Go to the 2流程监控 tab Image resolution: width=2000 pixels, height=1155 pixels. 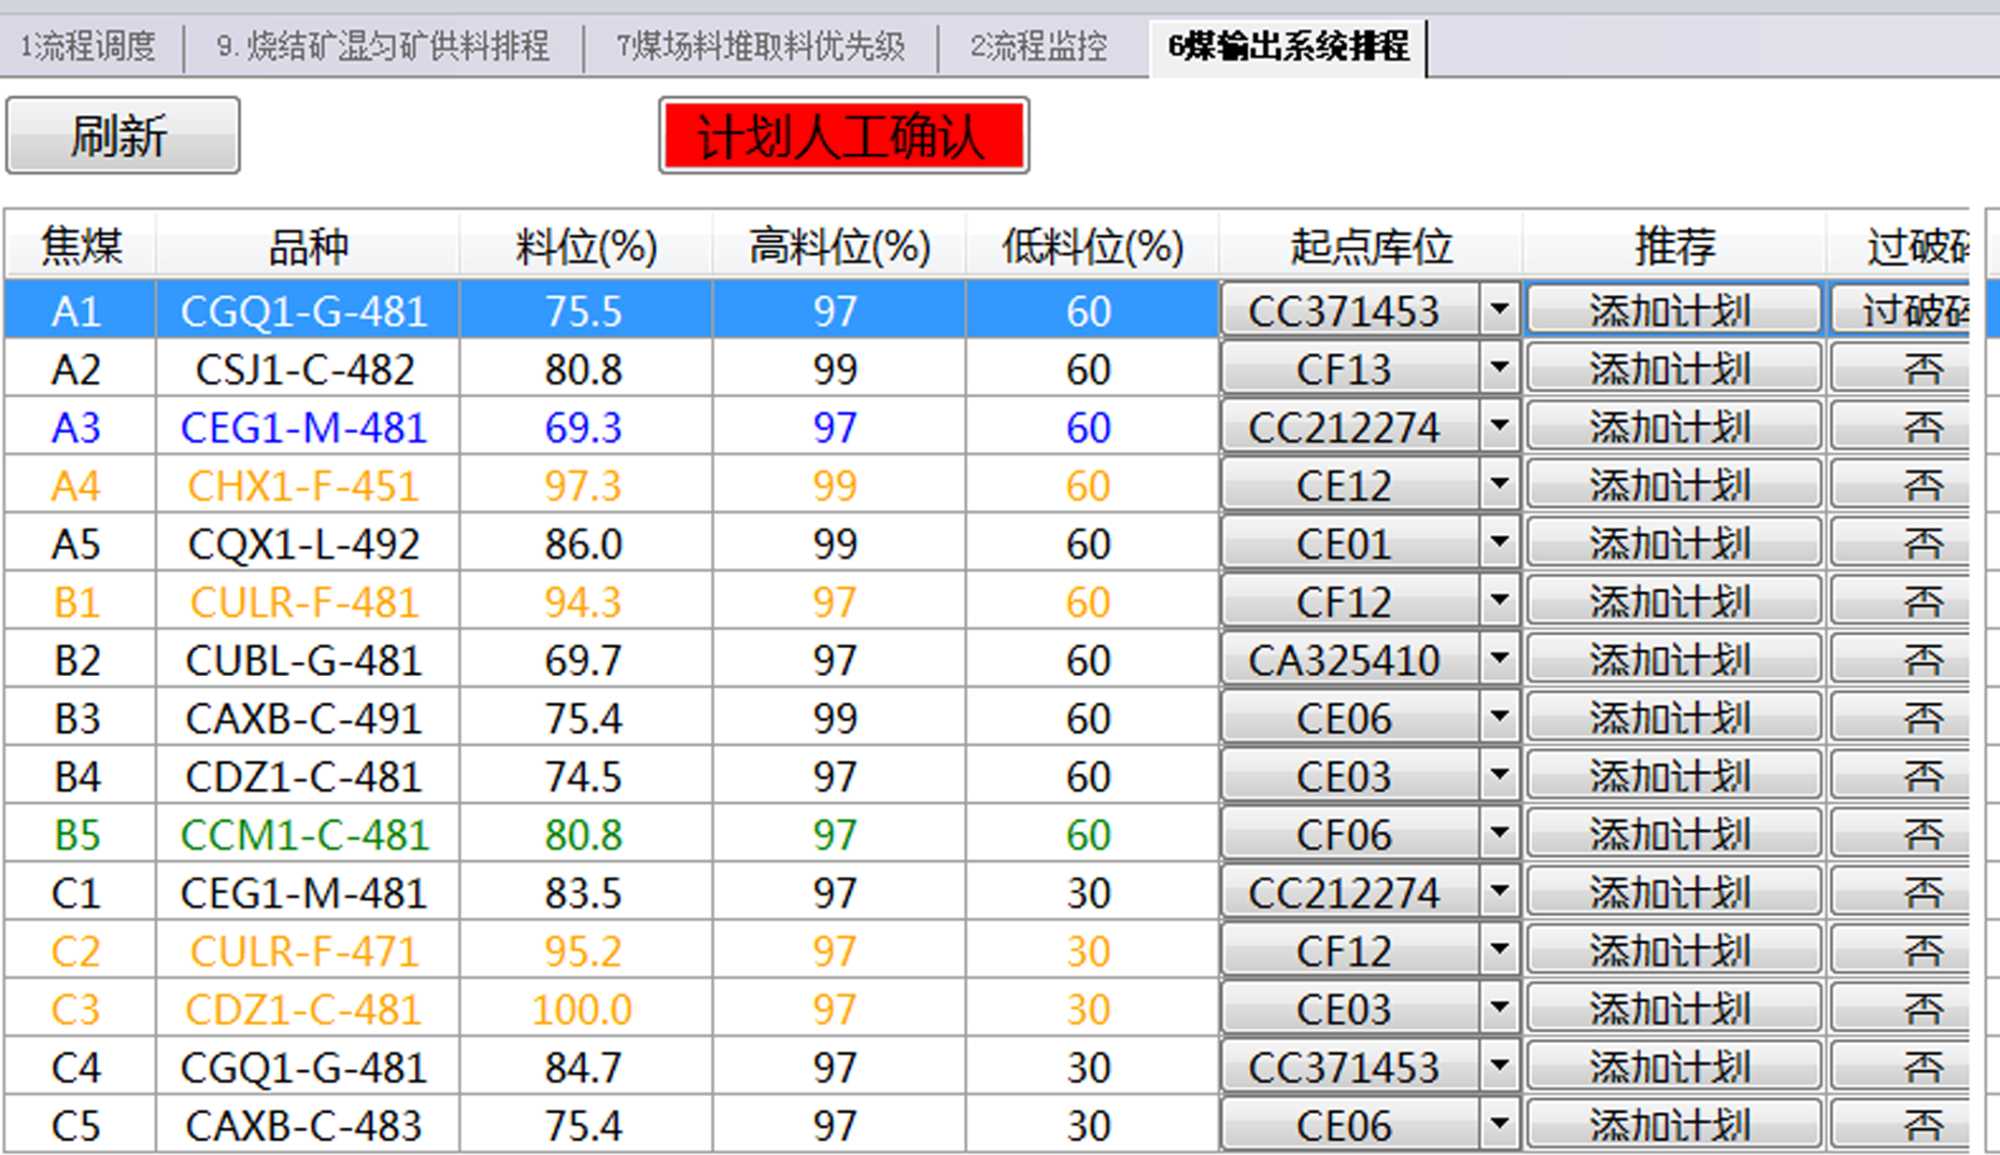click(1038, 46)
